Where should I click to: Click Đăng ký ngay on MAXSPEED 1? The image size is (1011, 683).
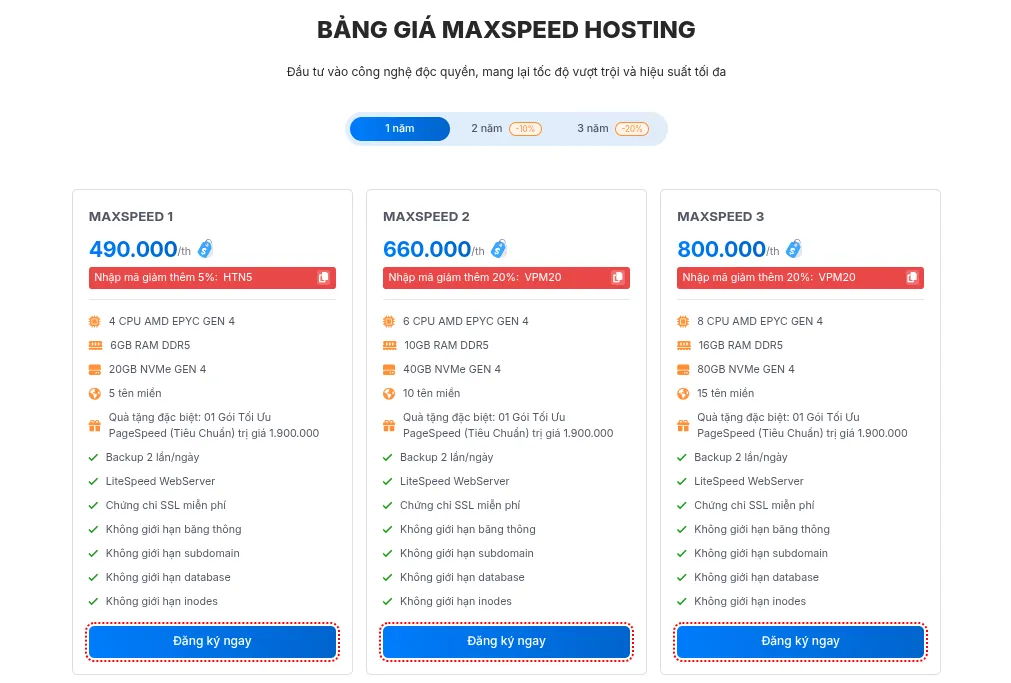tap(212, 641)
